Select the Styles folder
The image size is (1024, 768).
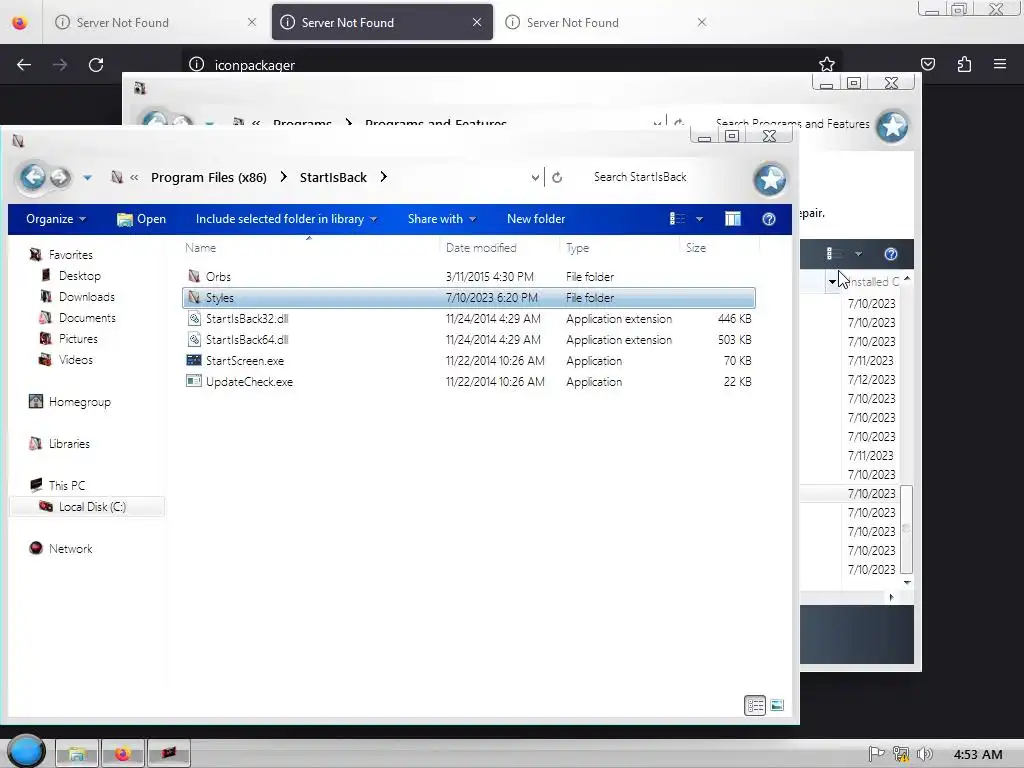[x=469, y=297]
